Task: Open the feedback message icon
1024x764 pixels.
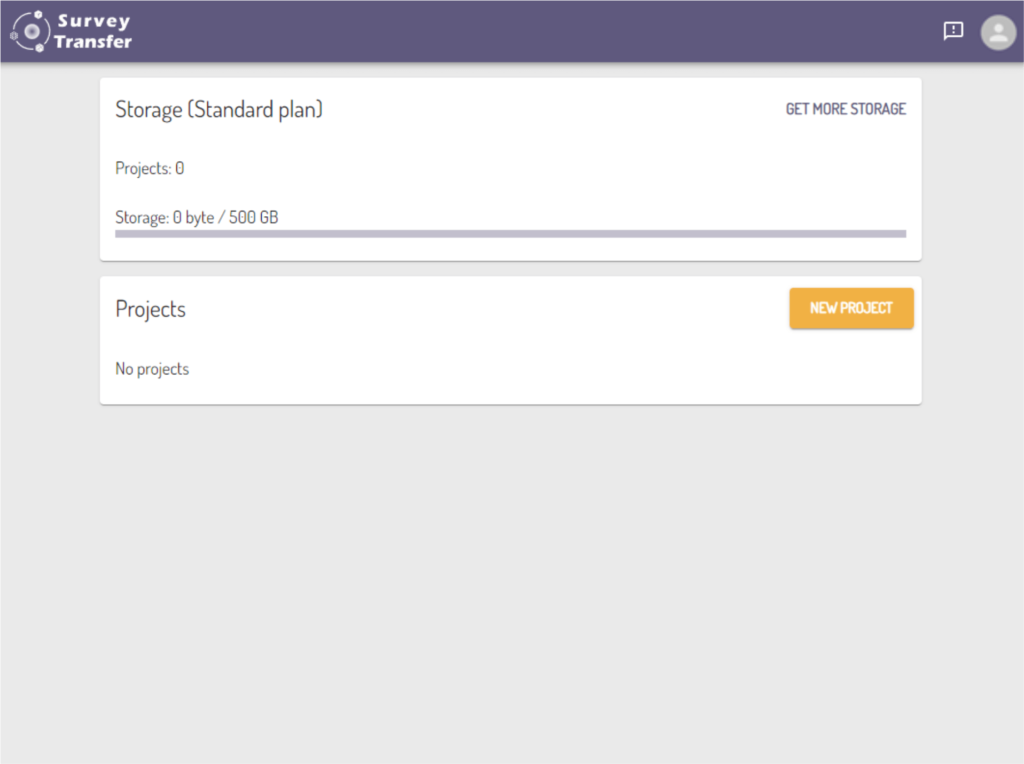Action: pyautogui.click(x=953, y=31)
